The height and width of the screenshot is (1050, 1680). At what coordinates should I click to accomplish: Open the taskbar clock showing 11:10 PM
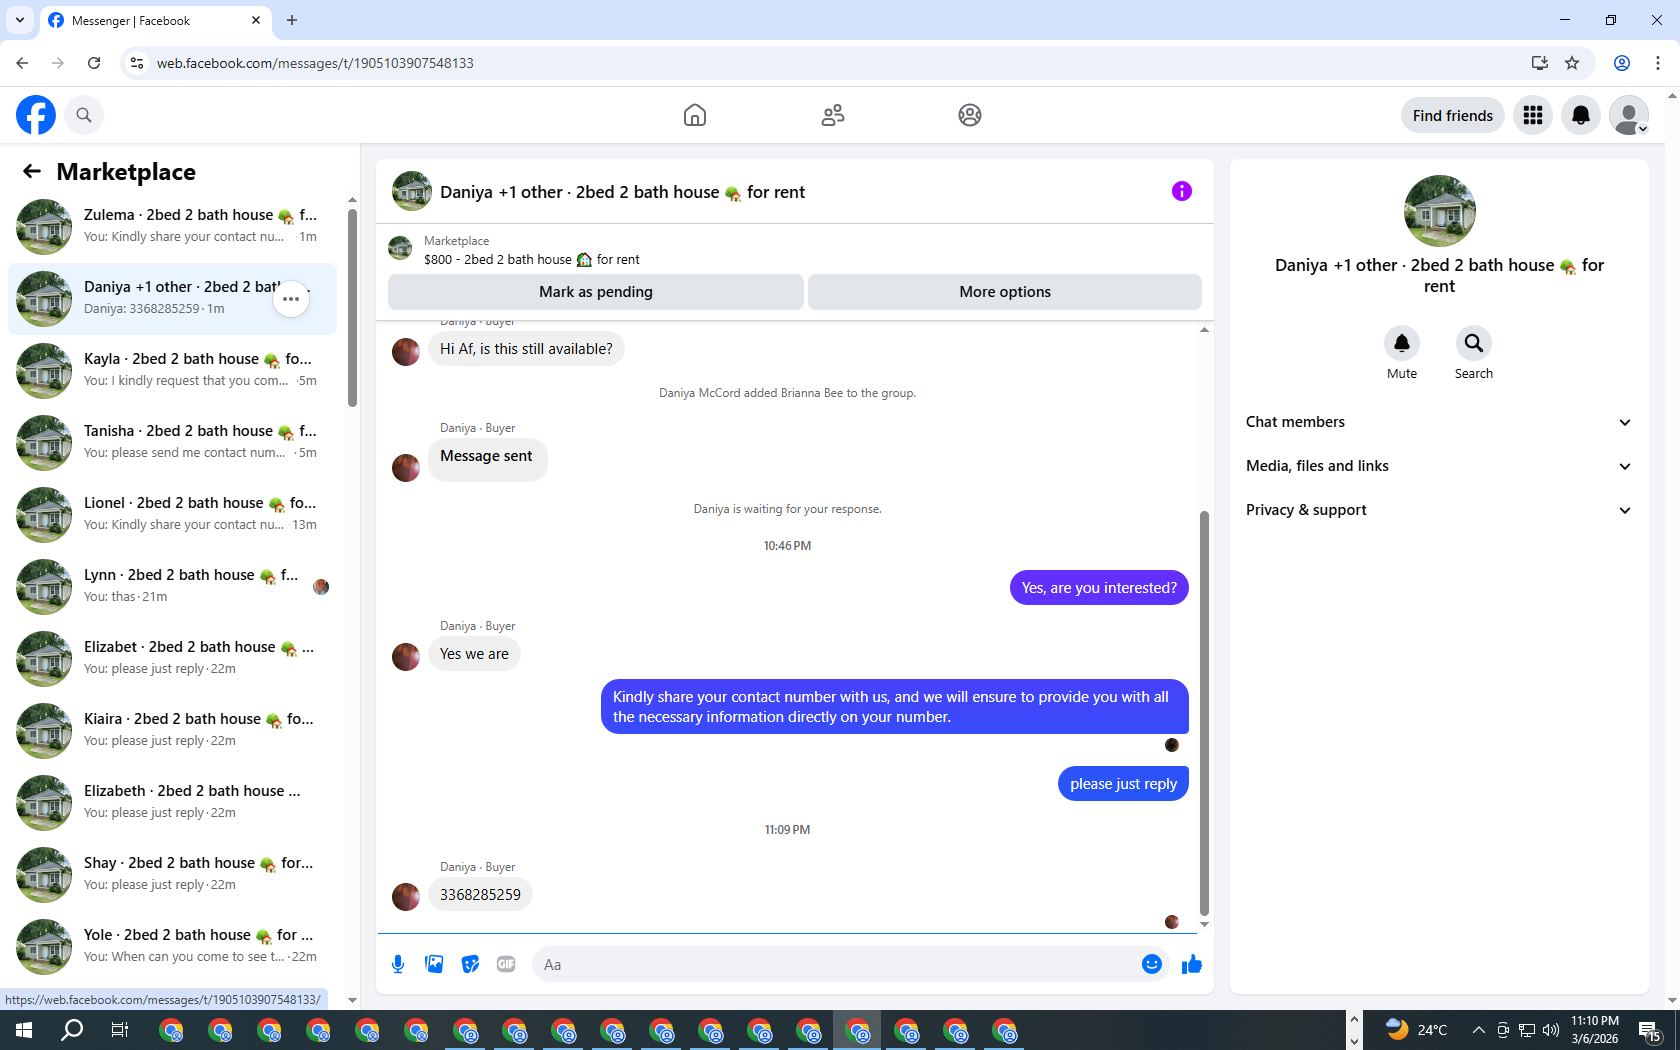(x=1595, y=1030)
